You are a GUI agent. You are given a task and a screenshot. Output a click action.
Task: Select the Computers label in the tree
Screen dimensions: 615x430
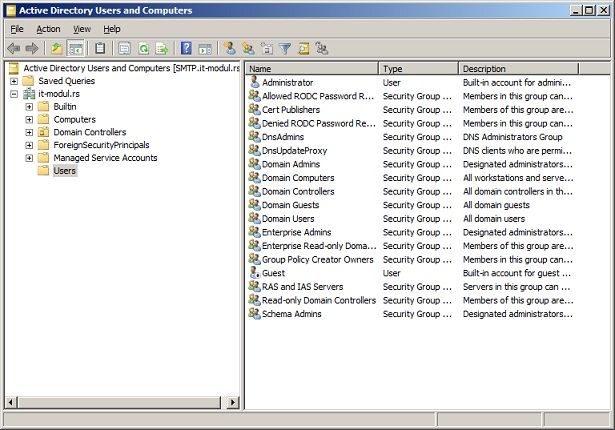pyautogui.click(x=75, y=119)
